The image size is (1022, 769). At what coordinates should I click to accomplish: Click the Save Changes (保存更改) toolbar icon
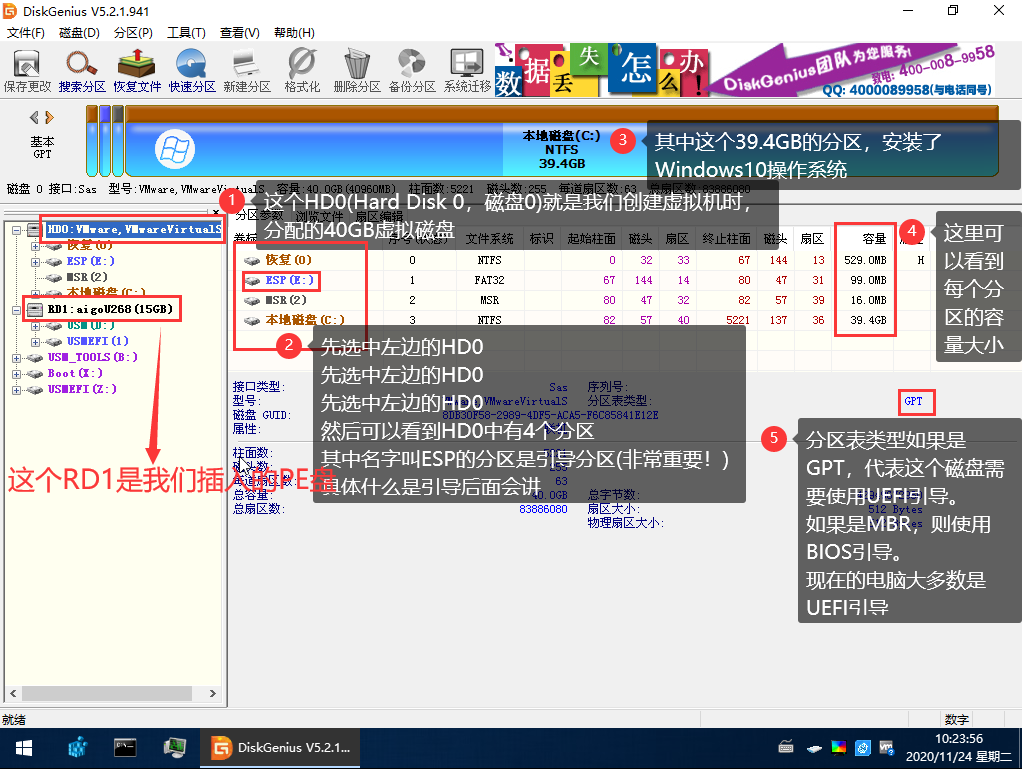click(x=27, y=71)
